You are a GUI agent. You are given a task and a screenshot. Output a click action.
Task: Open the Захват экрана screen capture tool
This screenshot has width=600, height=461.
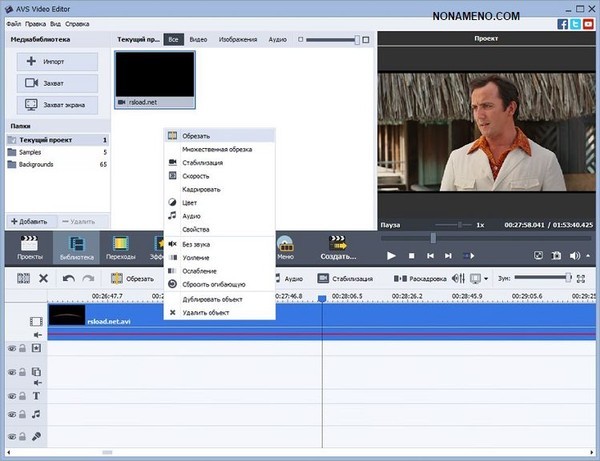point(57,104)
